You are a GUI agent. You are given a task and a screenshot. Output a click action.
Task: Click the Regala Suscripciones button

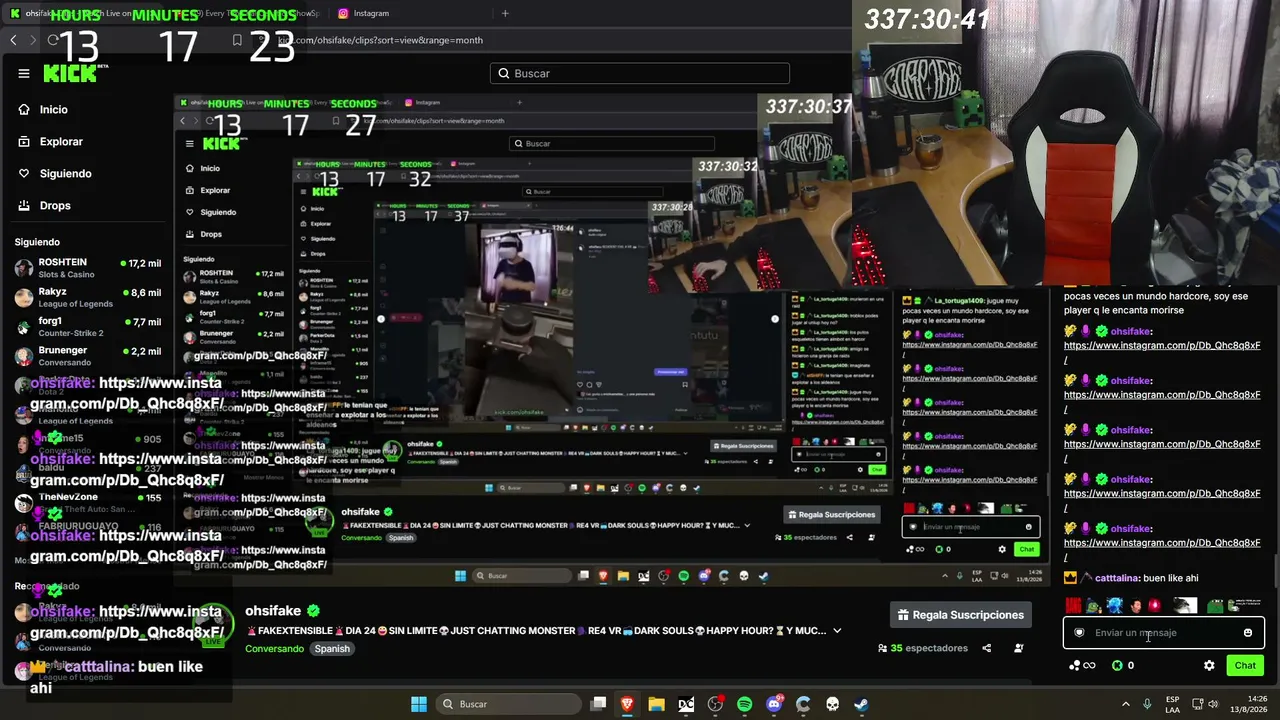[960, 615]
